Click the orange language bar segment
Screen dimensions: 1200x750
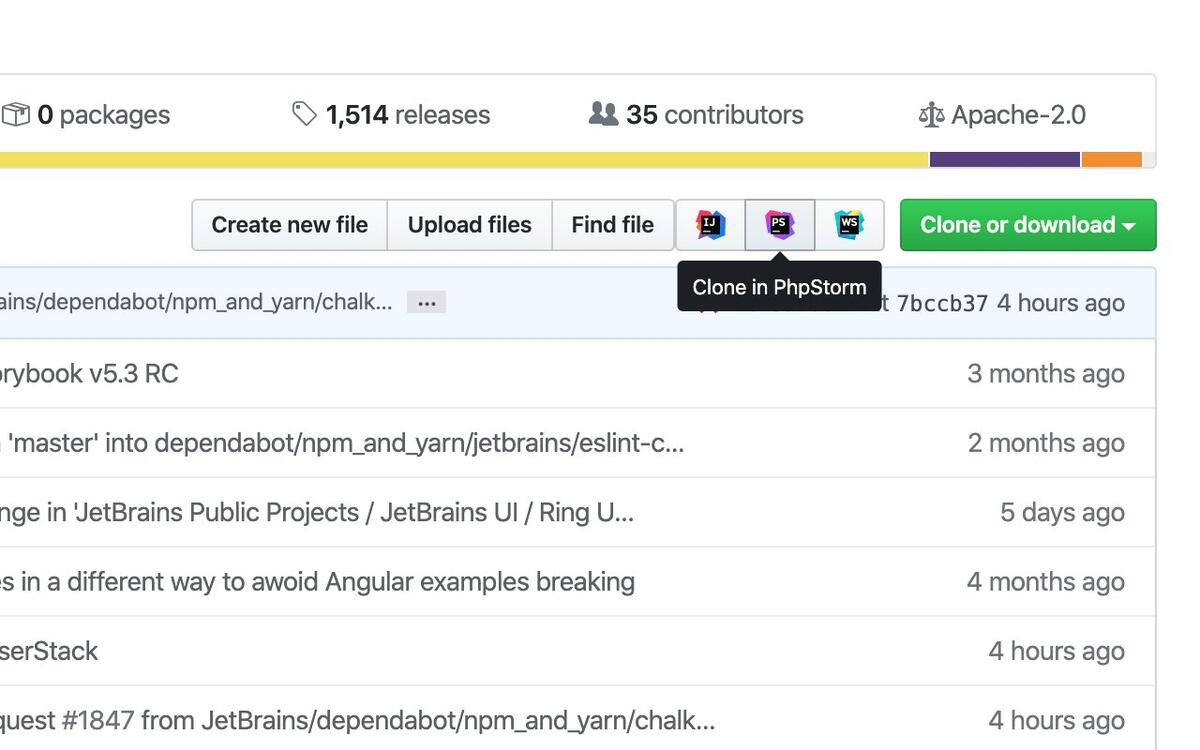pos(1111,160)
